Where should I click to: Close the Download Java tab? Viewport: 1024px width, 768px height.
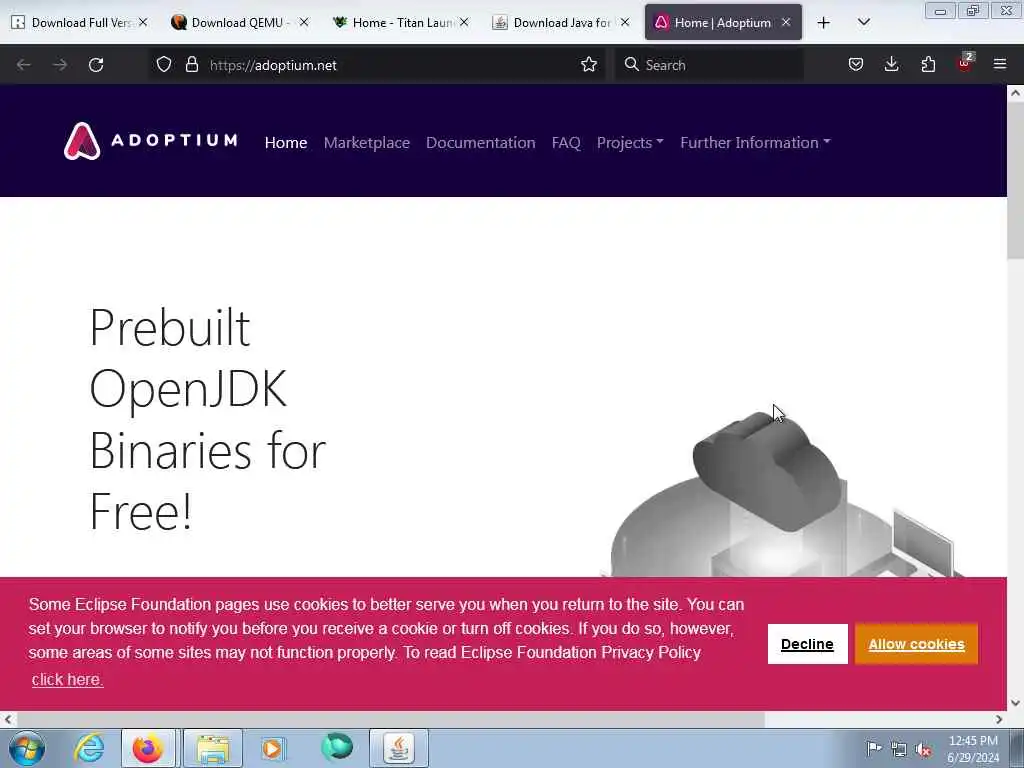(x=625, y=22)
